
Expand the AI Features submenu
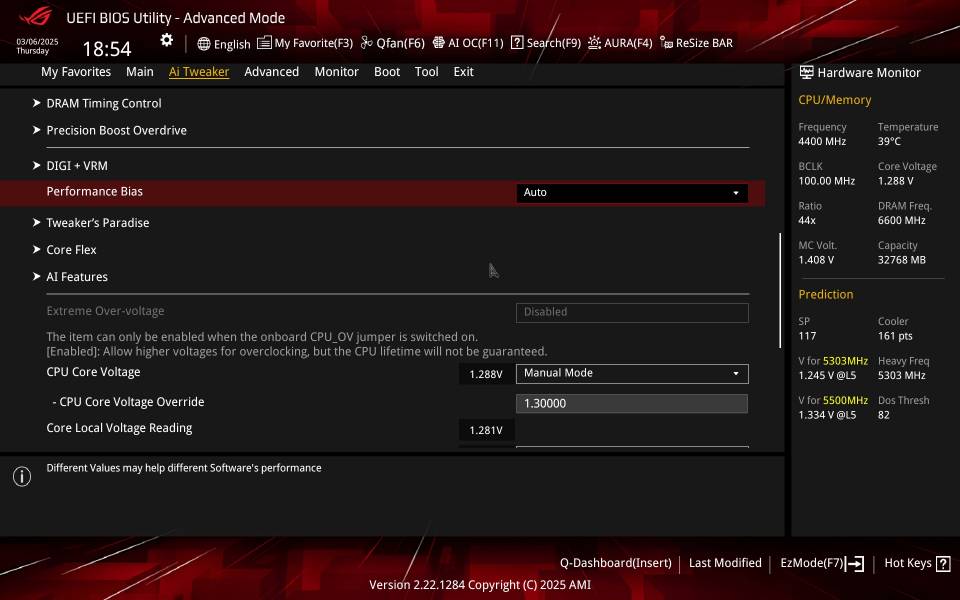(77, 277)
